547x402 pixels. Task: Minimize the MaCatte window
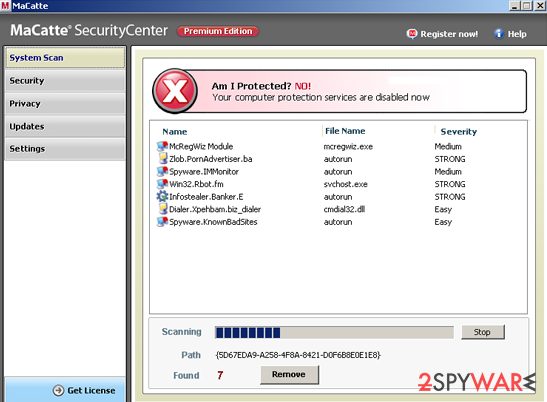tap(515, 6)
